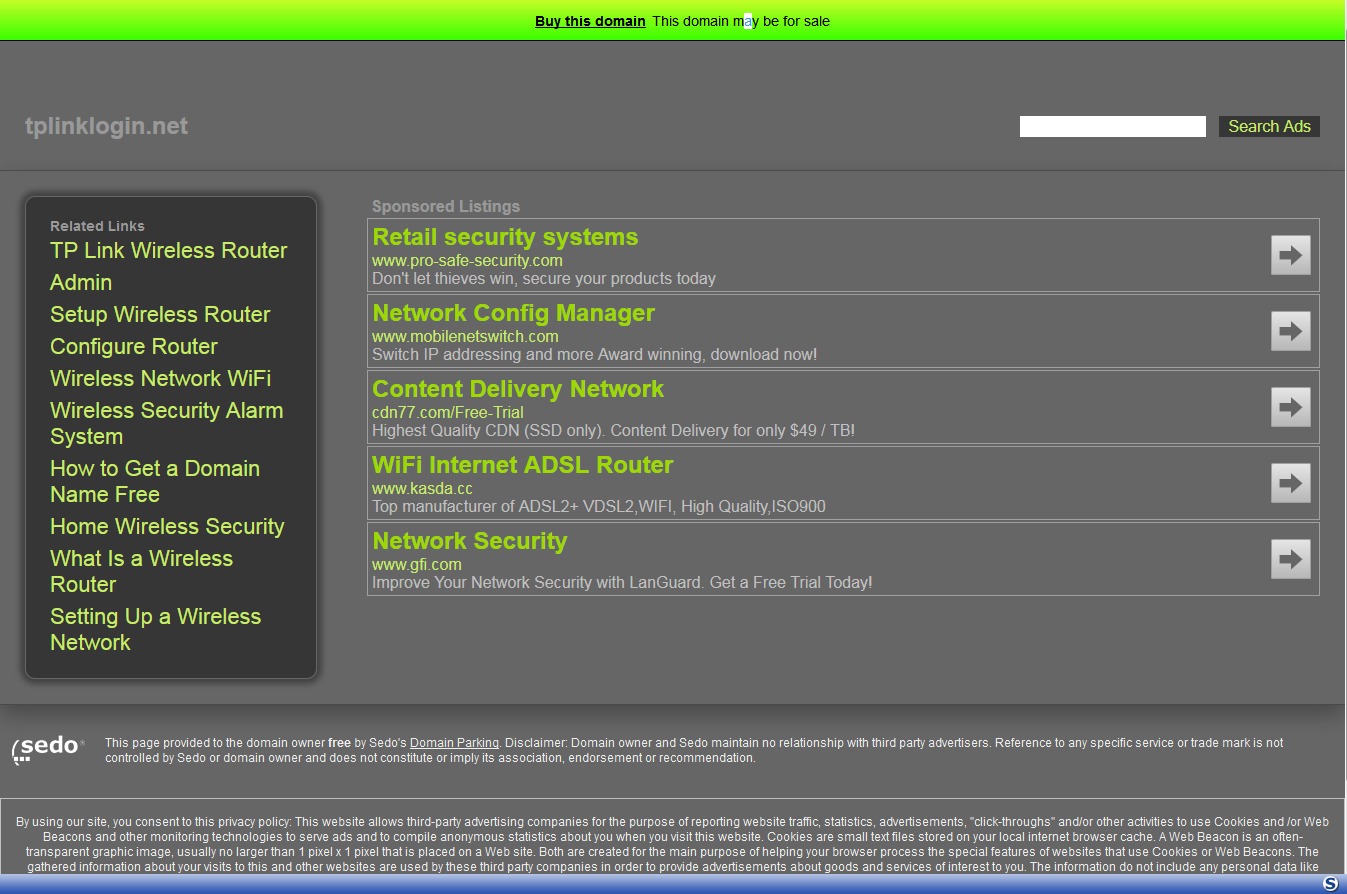Click 'Highest Quality CDN (SSD only)' description
Screen dimensions: 1347x894
coord(614,431)
